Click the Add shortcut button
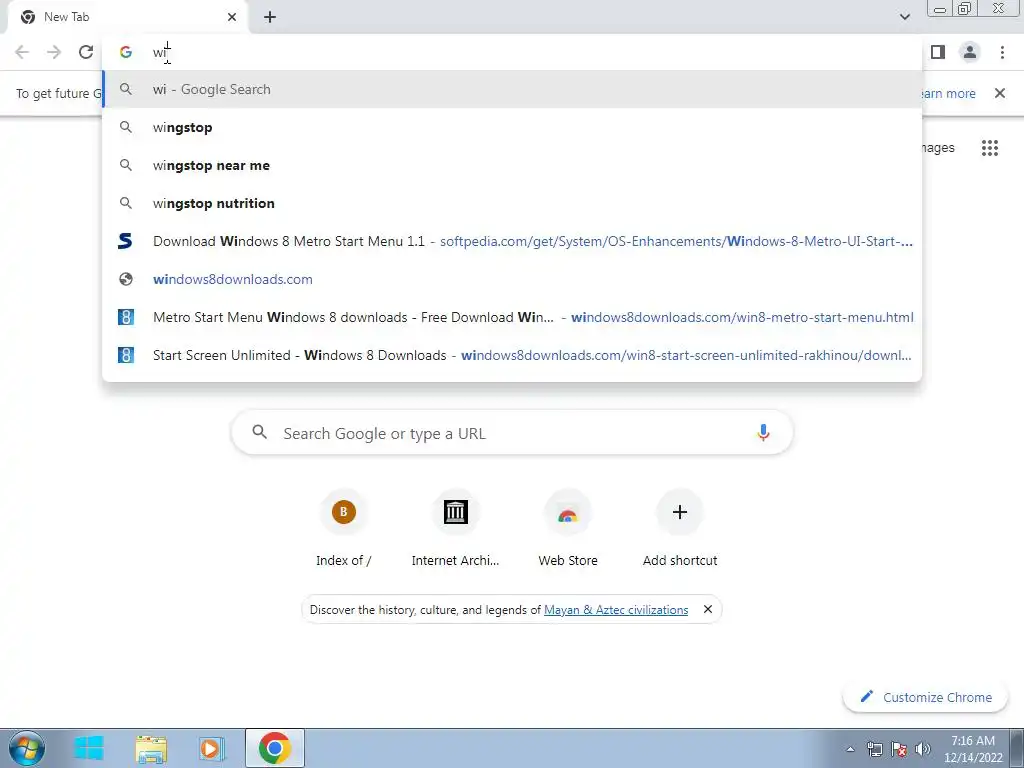 680,530
